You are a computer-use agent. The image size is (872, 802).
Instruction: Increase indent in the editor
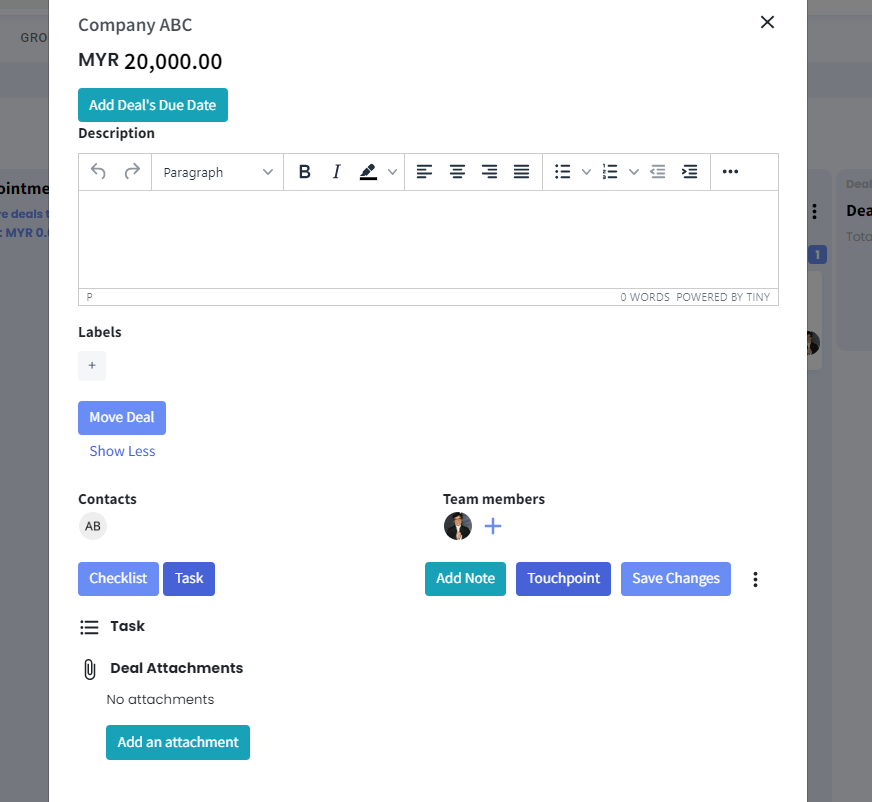(x=689, y=172)
